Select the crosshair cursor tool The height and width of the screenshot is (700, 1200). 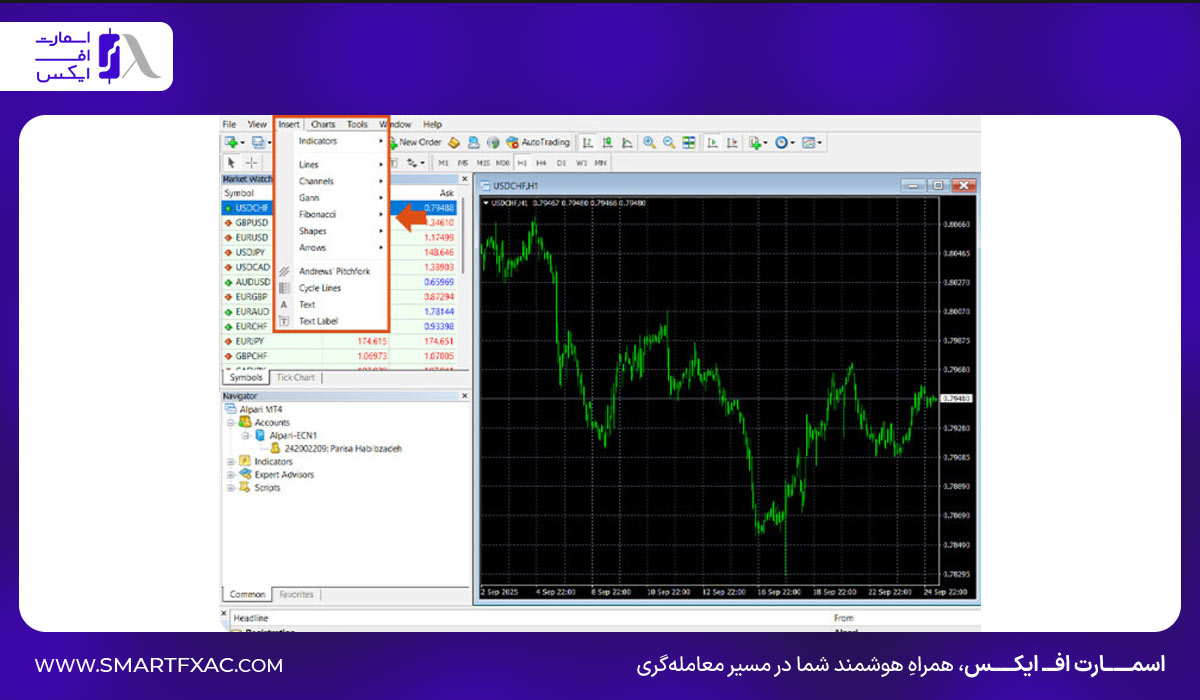pos(252,162)
